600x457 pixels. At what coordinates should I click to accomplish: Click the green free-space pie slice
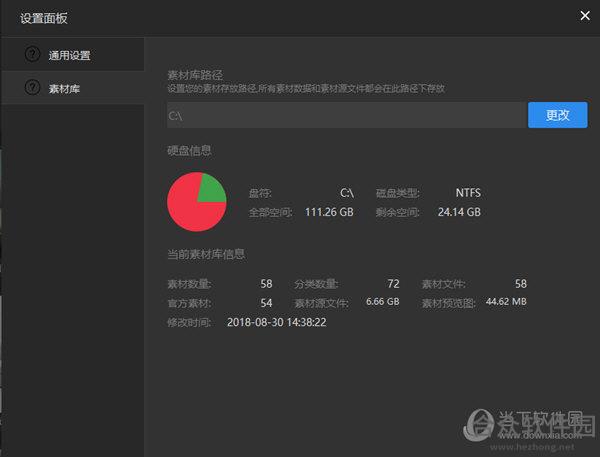coord(210,190)
